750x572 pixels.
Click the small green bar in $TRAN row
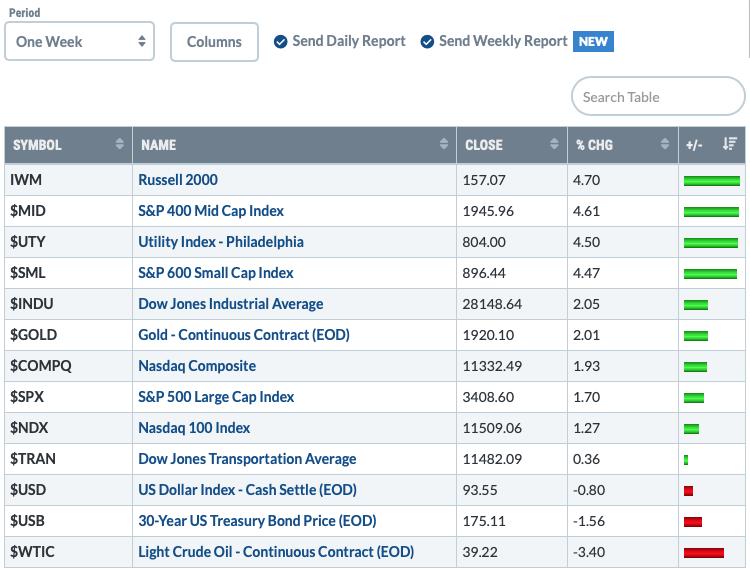[x=686, y=460]
